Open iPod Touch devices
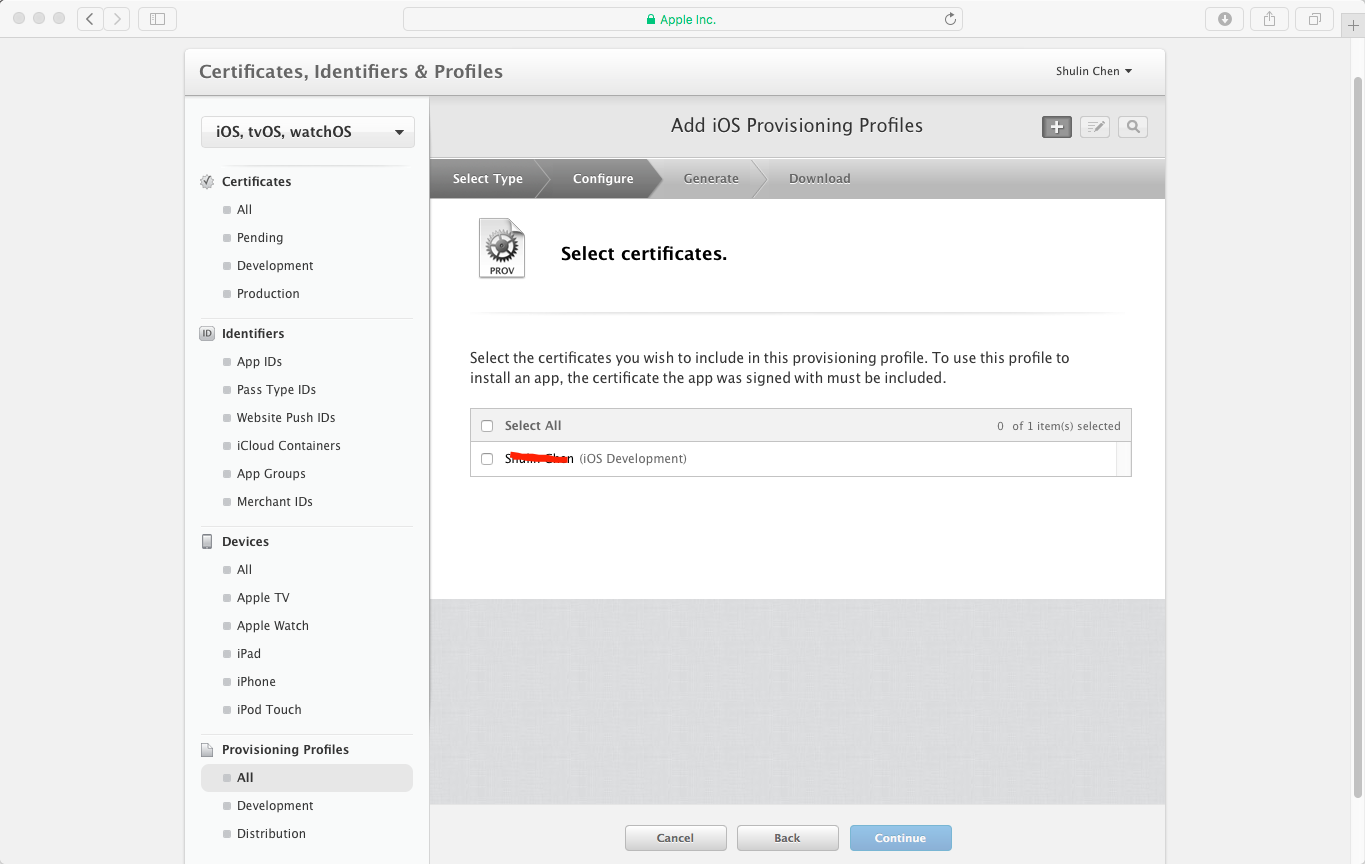Screen dimensions: 1365x864 269,710
